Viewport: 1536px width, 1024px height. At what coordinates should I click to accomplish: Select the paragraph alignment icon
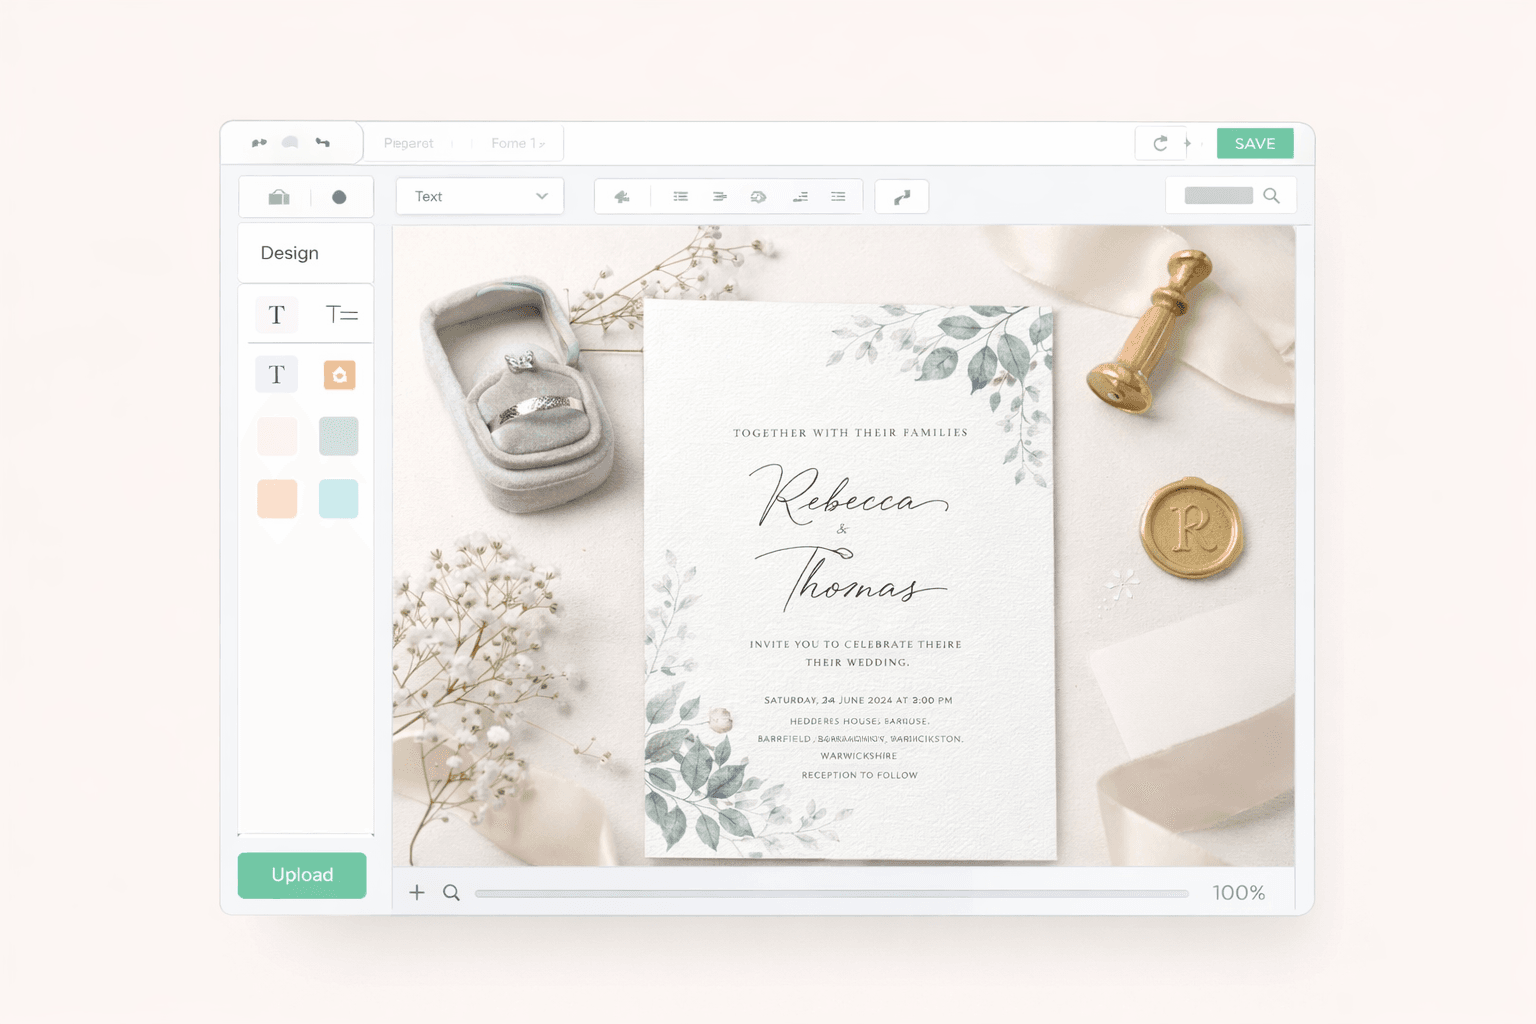tap(720, 196)
